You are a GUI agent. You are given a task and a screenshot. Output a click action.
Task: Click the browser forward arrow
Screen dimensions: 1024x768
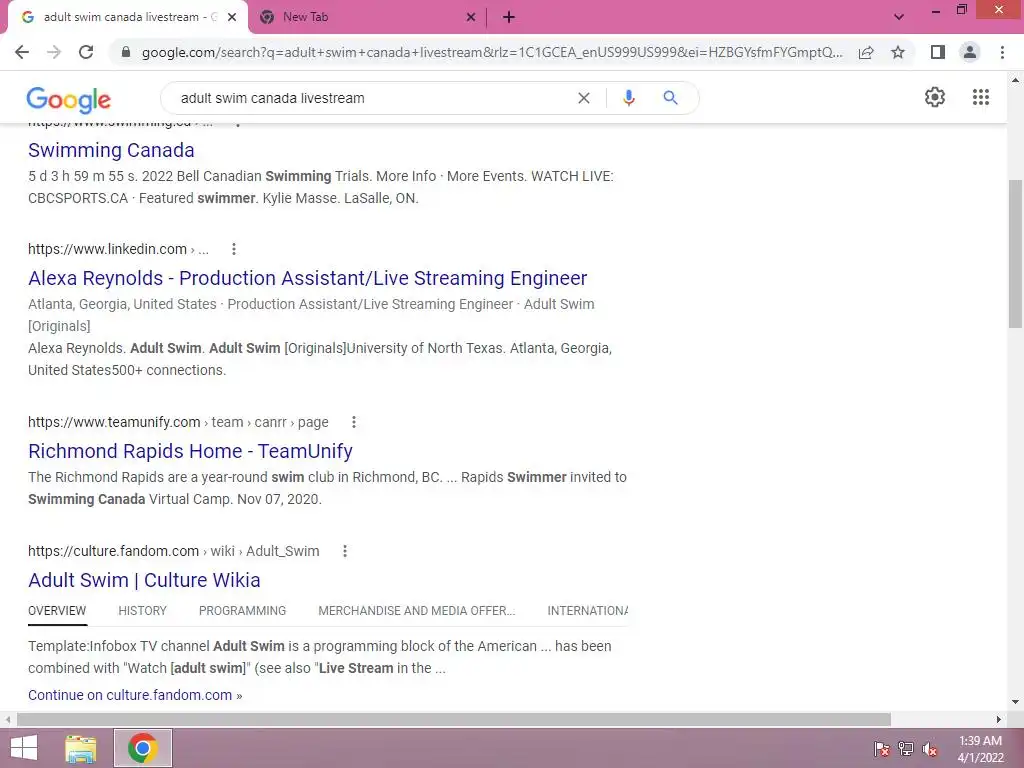(54, 52)
